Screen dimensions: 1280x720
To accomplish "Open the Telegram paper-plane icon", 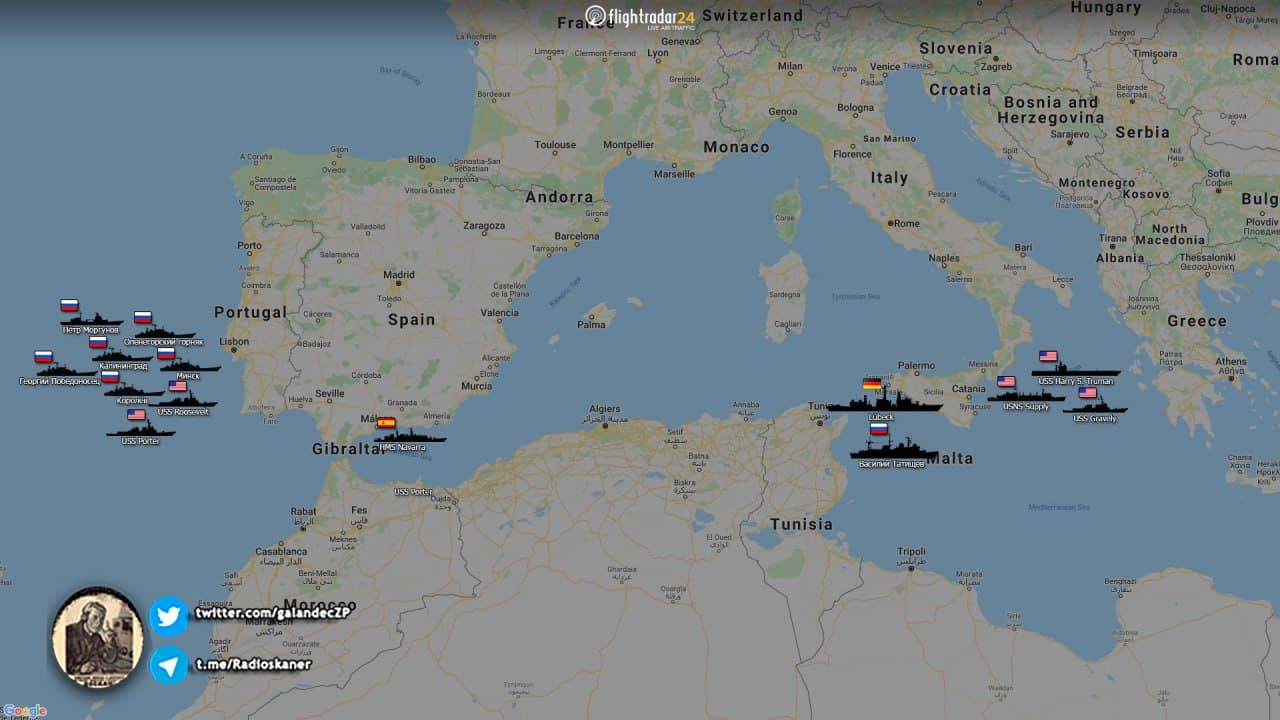I will point(169,665).
